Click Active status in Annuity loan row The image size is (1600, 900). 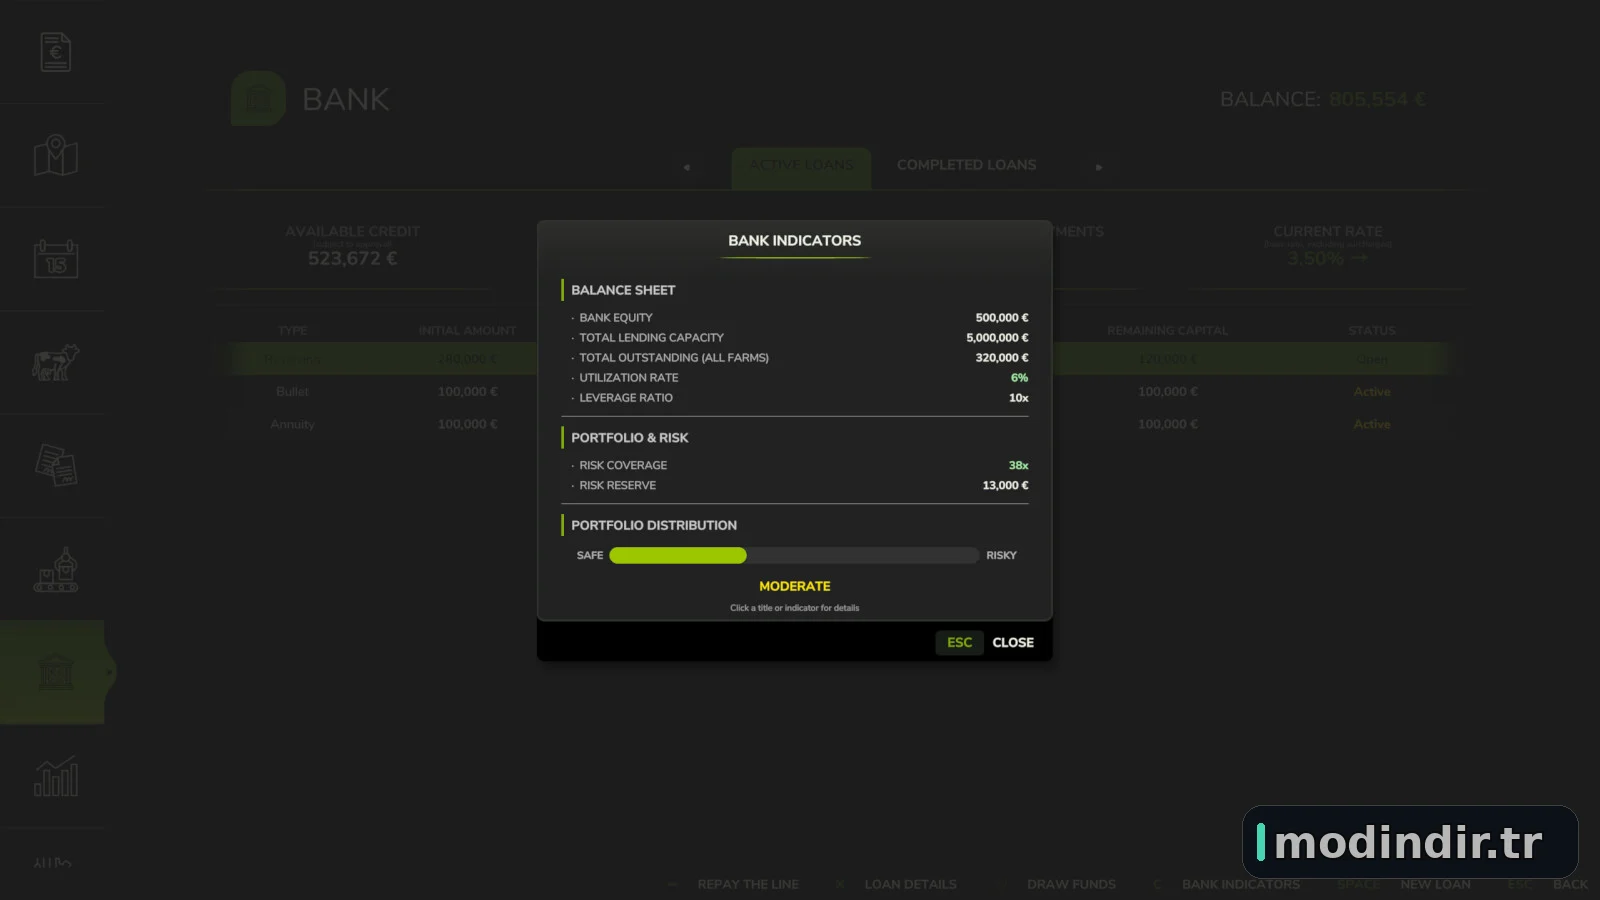point(1371,424)
